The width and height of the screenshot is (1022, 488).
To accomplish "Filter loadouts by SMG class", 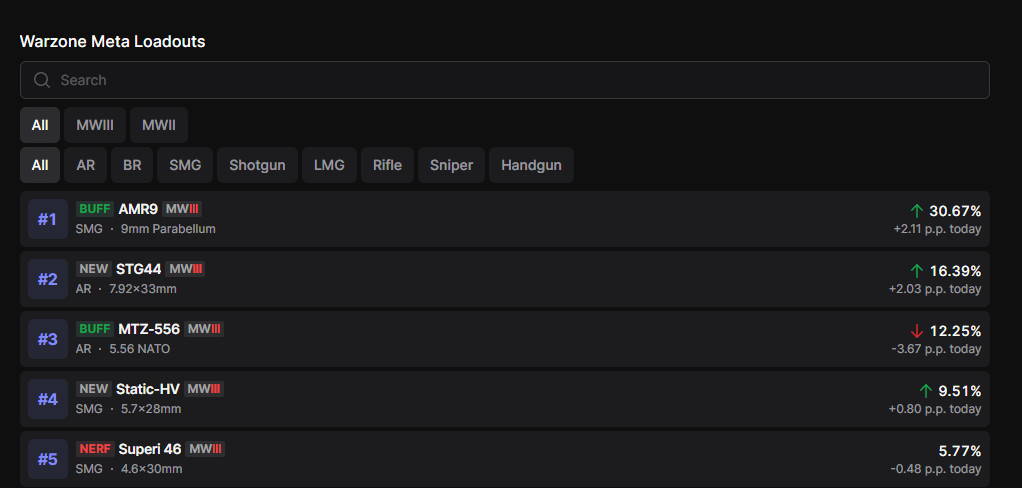I will click(185, 165).
